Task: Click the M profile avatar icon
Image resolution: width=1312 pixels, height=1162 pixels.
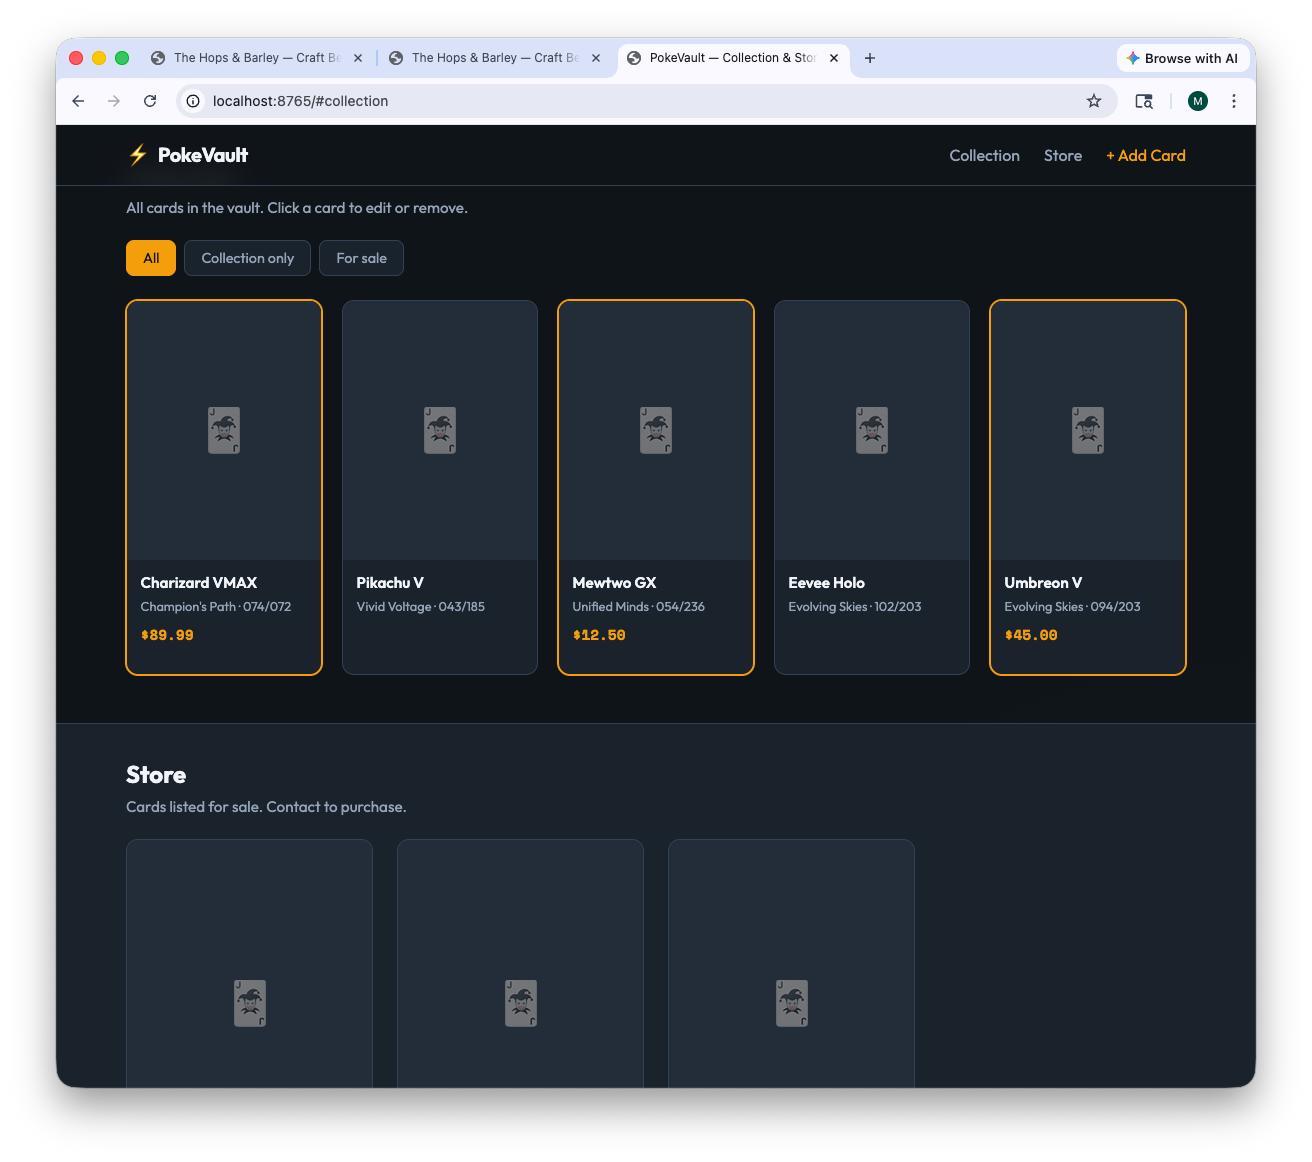Action: 1197,101
